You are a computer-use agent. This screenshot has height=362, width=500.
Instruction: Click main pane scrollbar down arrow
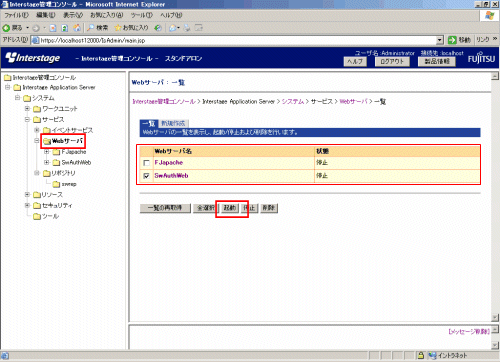coord(495,317)
